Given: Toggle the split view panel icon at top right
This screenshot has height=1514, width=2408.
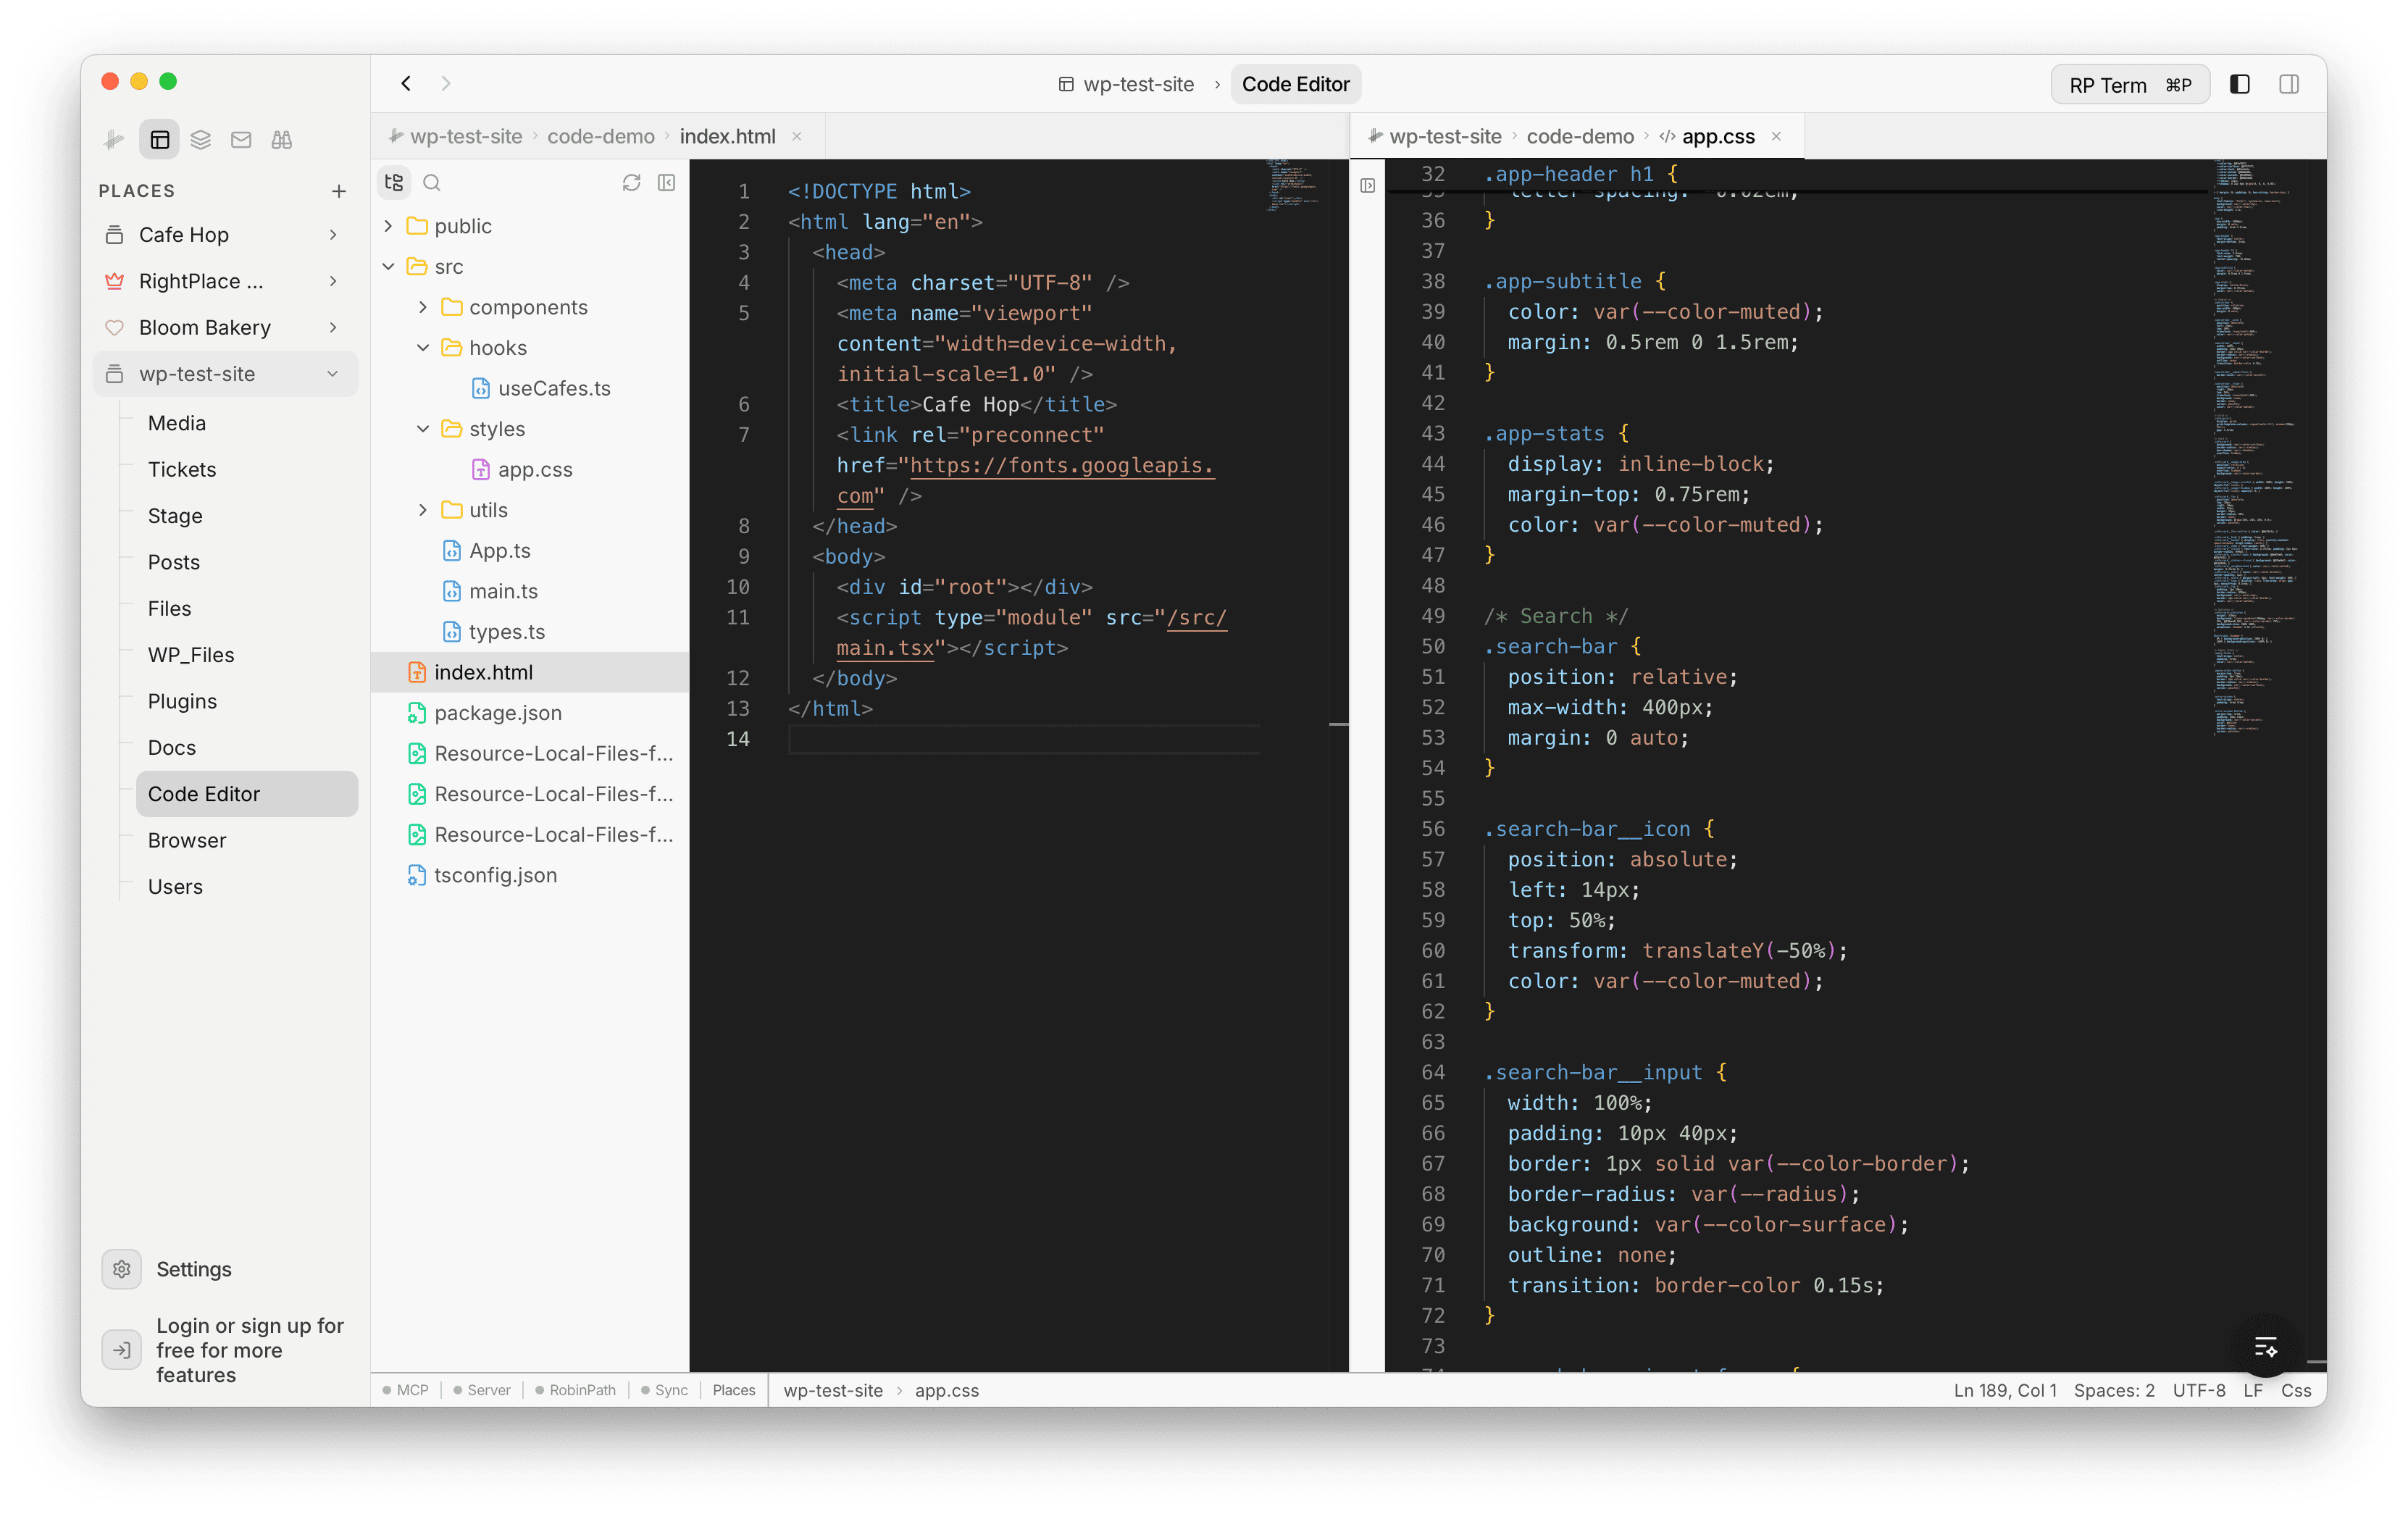Looking at the screenshot, I should point(2290,84).
